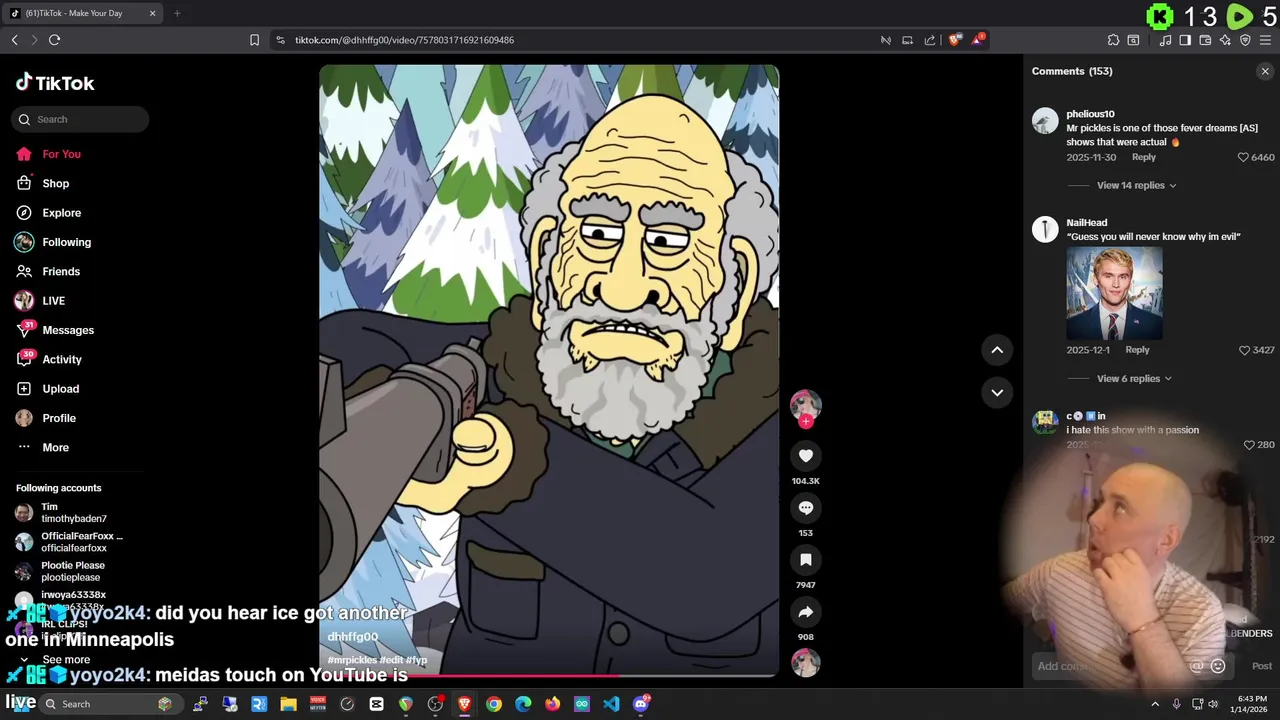
Task: Open Activity notifications
Action: coord(62,359)
